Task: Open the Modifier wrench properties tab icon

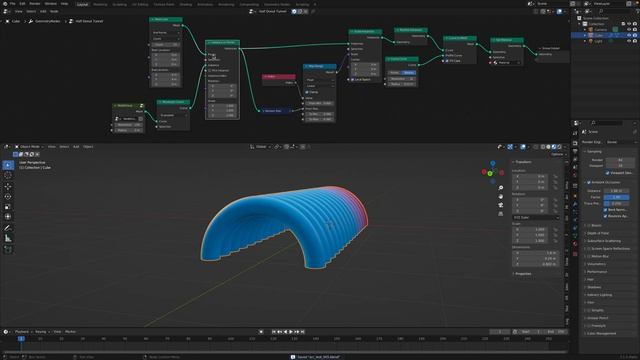Action: (x=575, y=204)
